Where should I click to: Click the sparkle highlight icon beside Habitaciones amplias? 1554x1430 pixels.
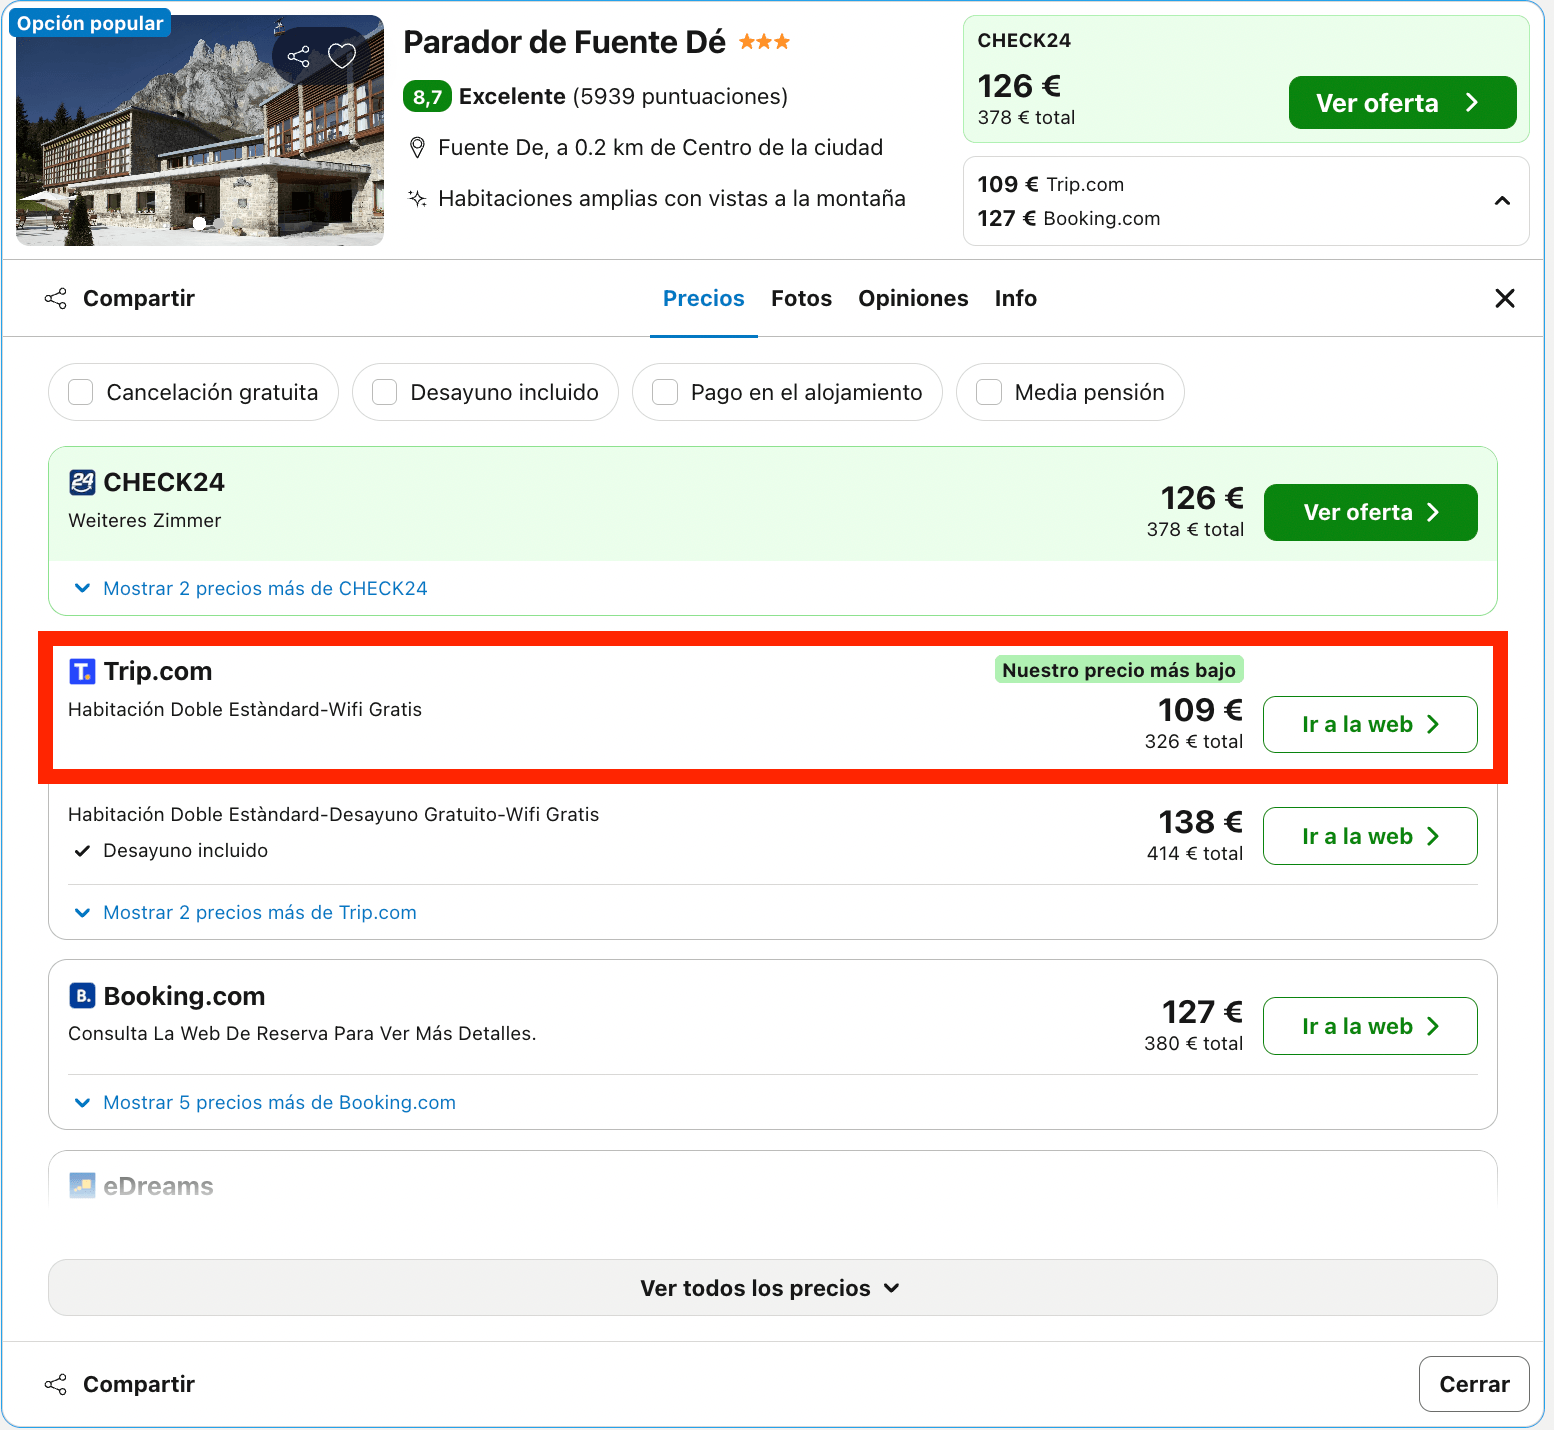418,198
